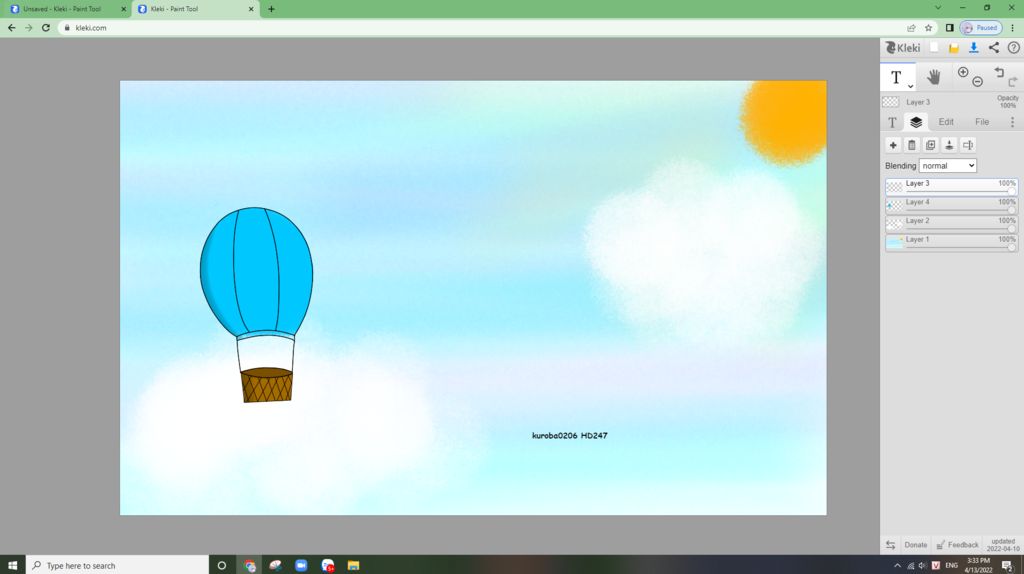Show hidden system tray icons
The width and height of the screenshot is (1024, 574).
[x=897, y=566]
